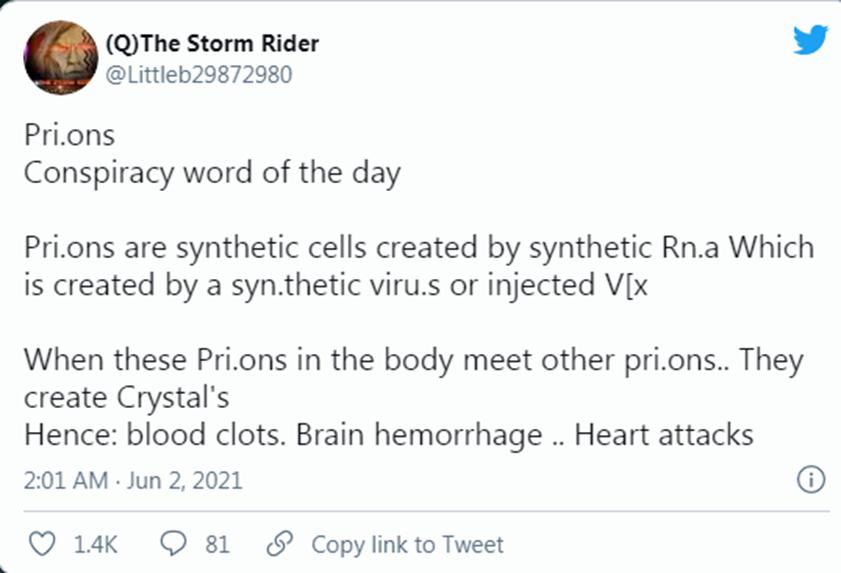841x573 pixels.
Task: Click the reply speech bubble icon
Action: [x=173, y=544]
